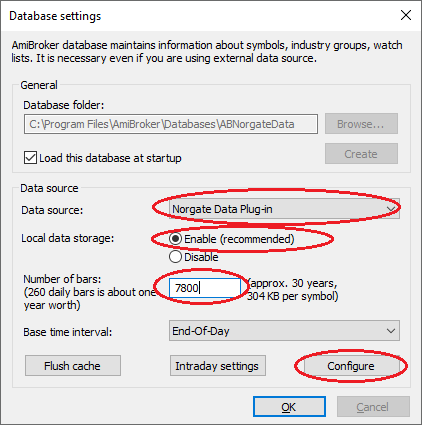
Task: Select Enable (recommended) local data storage
Action: pyautogui.click(x=175, y=239)
